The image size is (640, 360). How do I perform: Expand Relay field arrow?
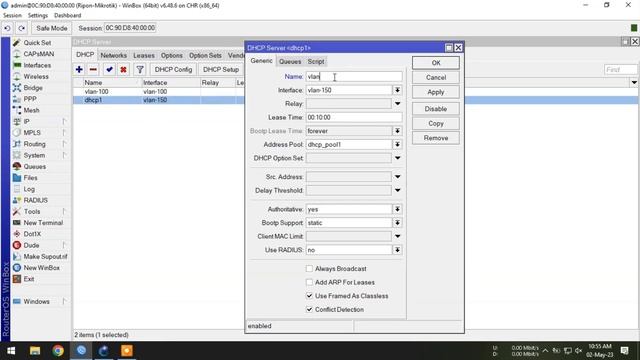coord(397,104)
